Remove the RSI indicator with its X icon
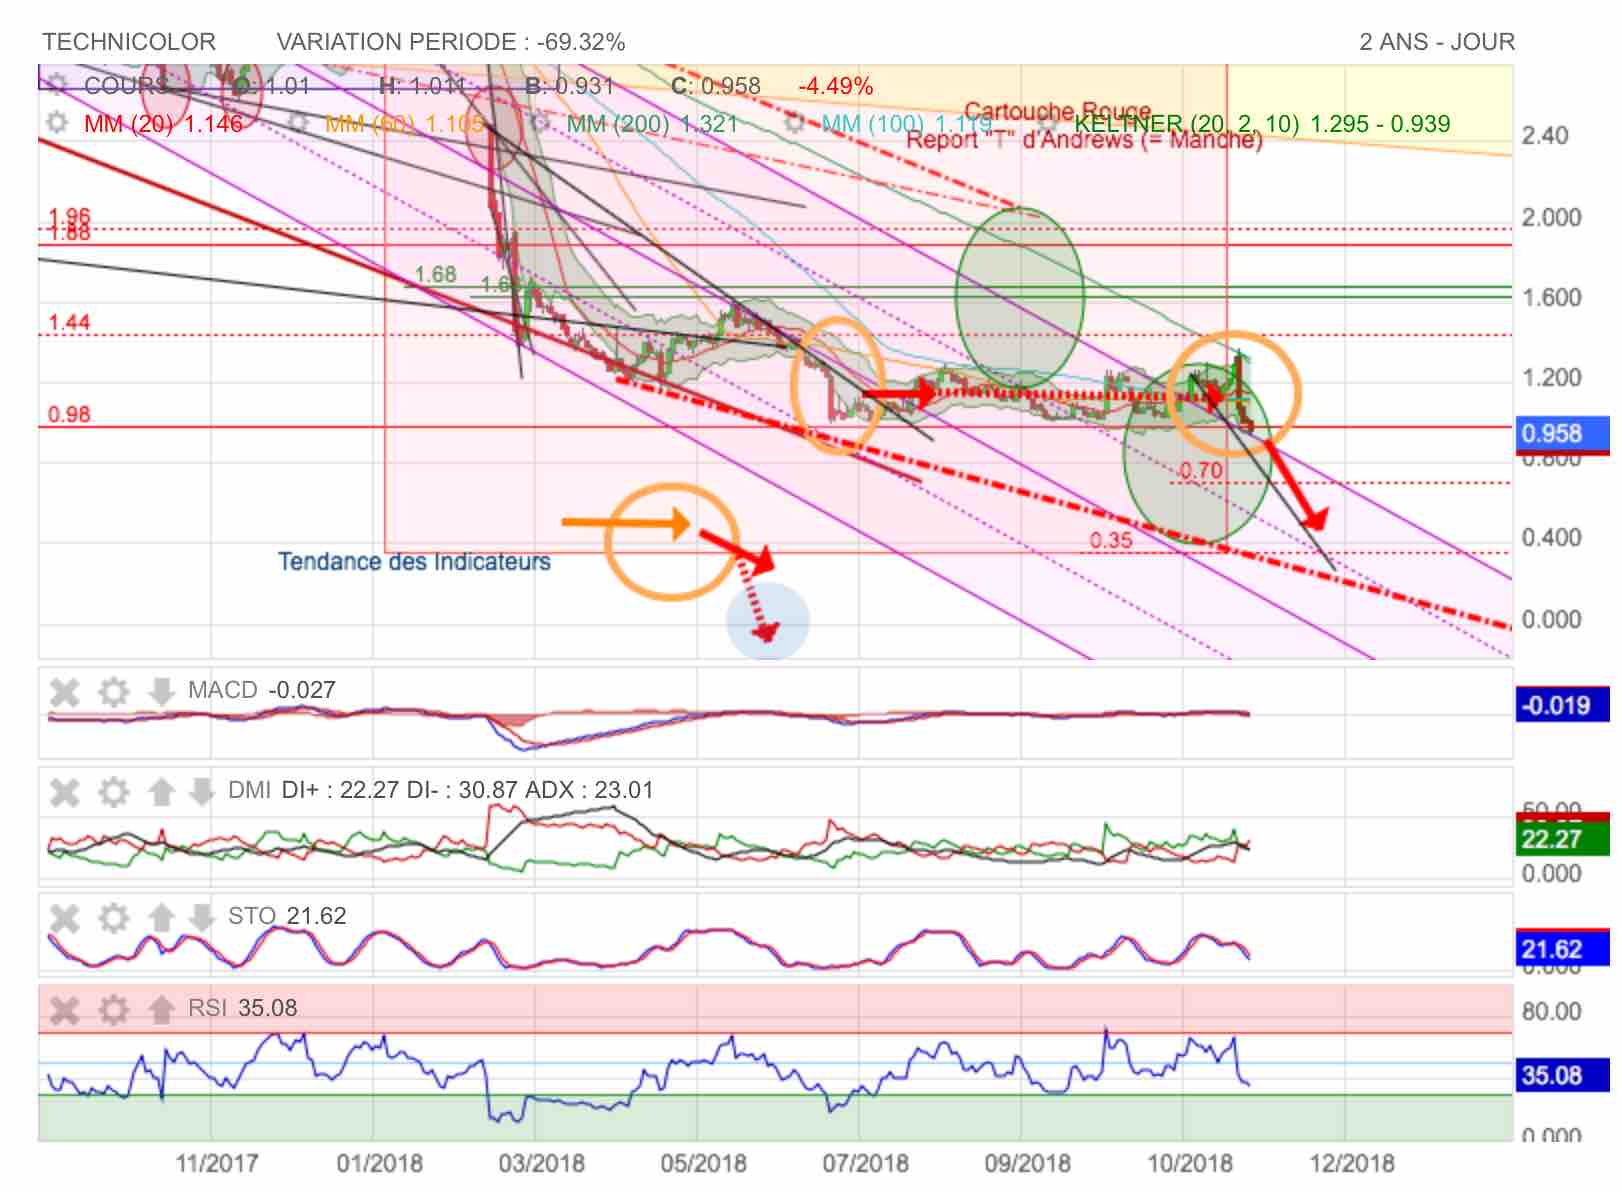The width and height of the screenshot is (1622, 1192). [x=65, y=1009]
